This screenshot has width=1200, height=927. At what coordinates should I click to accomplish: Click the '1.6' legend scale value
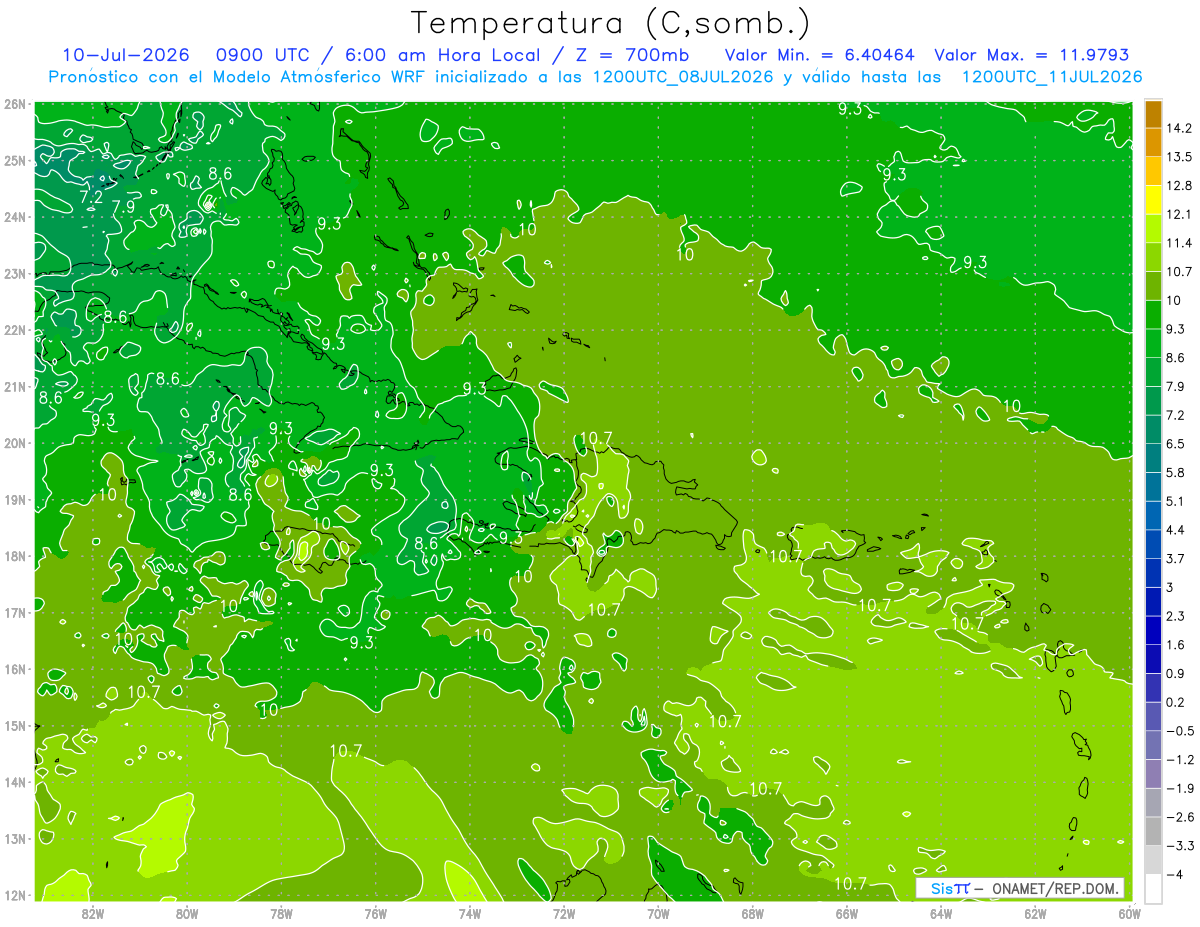click(x=1175, y=645)
